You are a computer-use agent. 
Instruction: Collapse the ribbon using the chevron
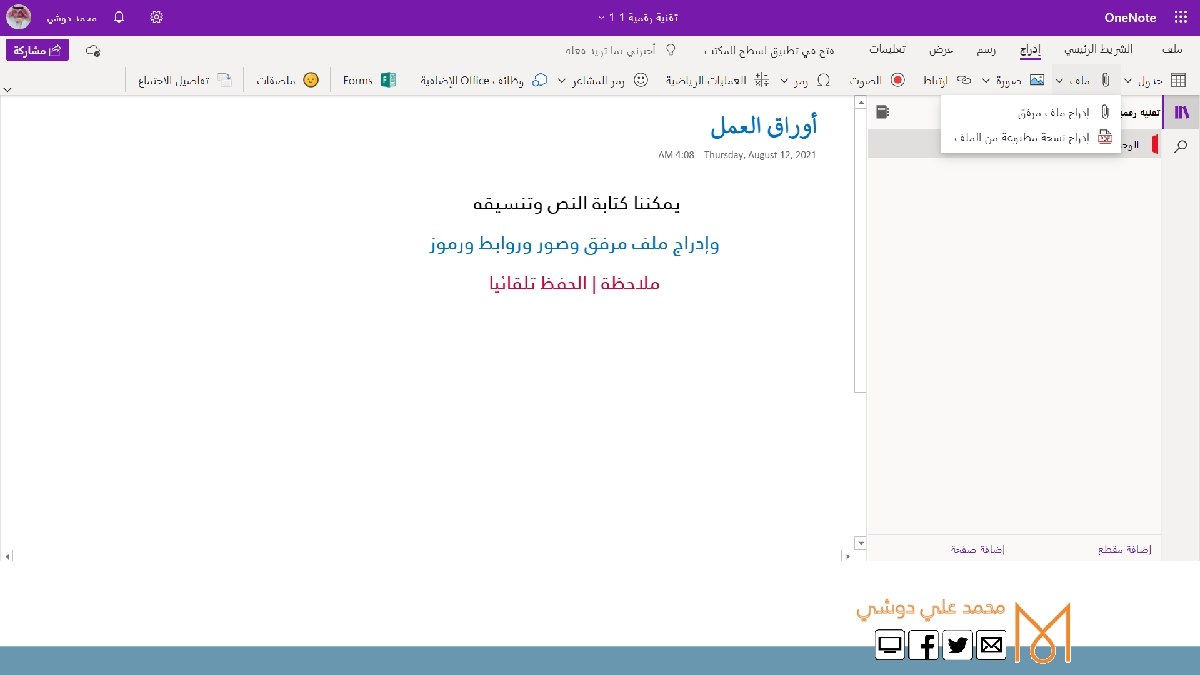[8, 89]
